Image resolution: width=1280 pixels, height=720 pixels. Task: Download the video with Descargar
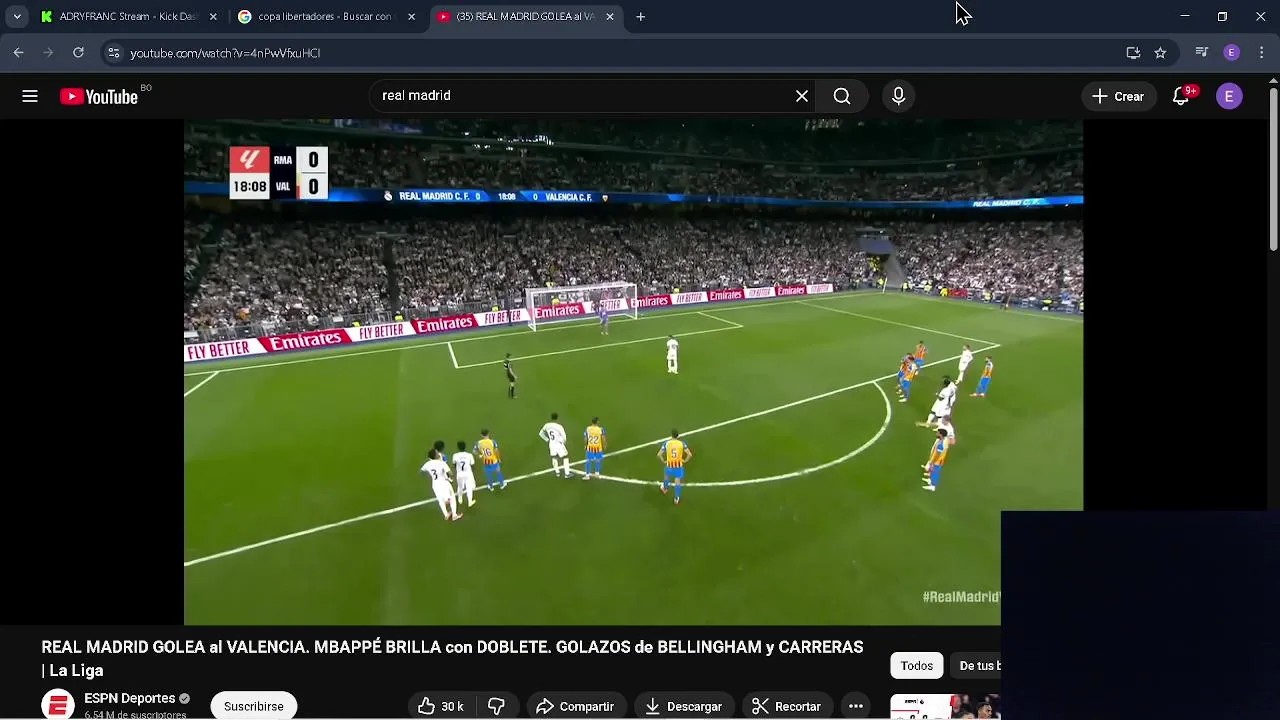[684, 706]
